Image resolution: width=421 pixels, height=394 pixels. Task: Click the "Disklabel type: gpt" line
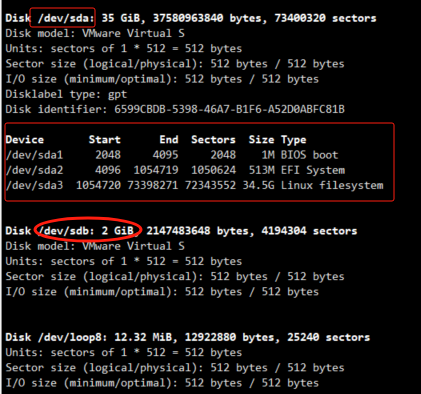tap(66, 95)
